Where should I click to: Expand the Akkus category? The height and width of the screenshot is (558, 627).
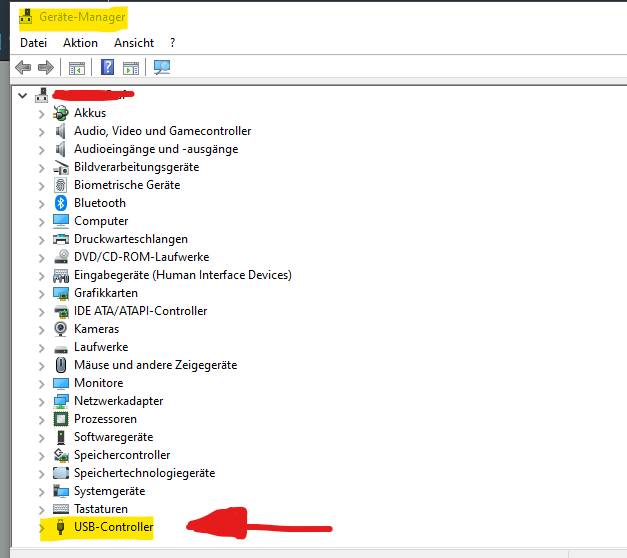pos(42,114)
